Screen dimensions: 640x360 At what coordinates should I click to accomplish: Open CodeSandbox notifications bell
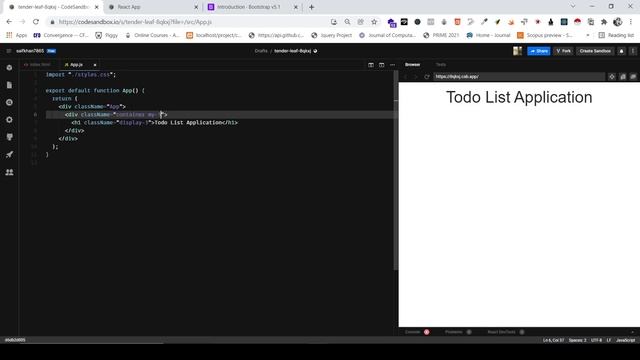click(x=621, y=51)
